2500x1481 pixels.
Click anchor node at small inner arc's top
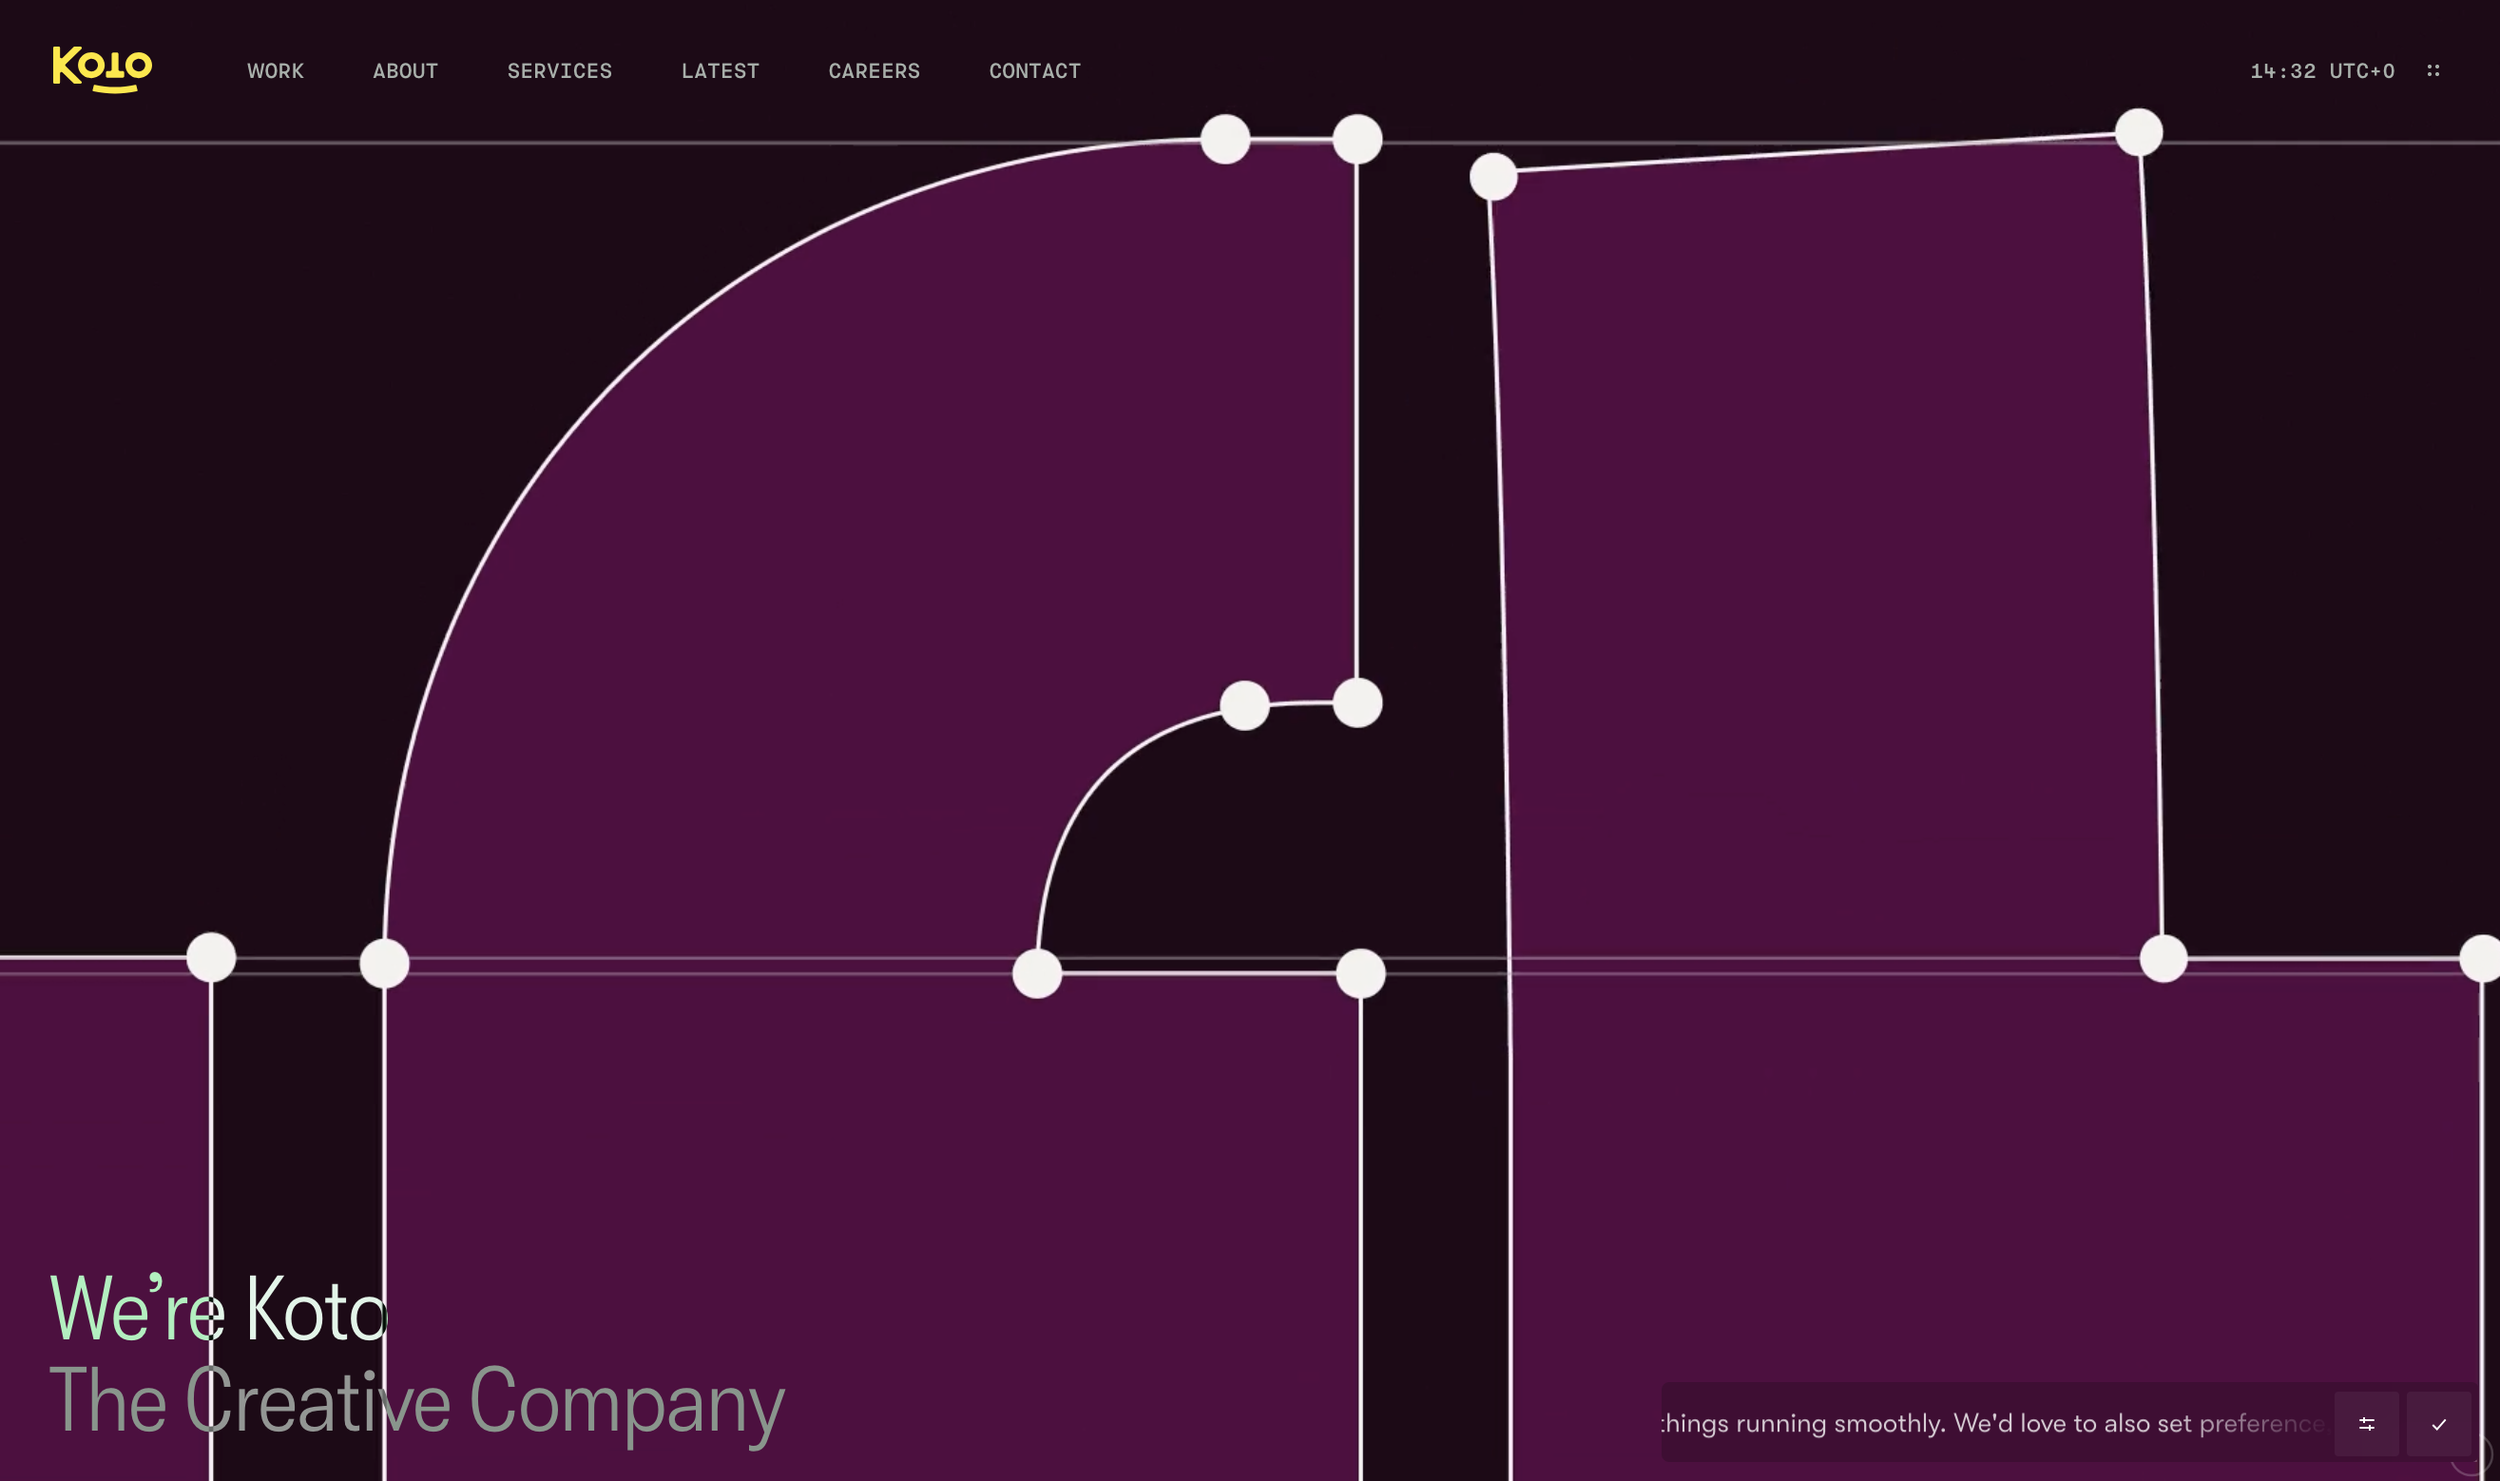click(x=1245, y=706)
